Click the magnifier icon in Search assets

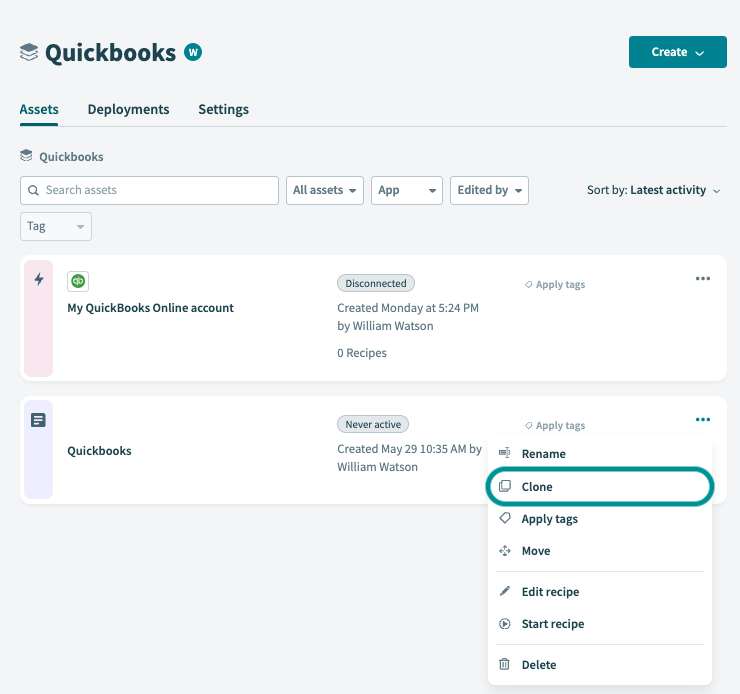(33, 190)
